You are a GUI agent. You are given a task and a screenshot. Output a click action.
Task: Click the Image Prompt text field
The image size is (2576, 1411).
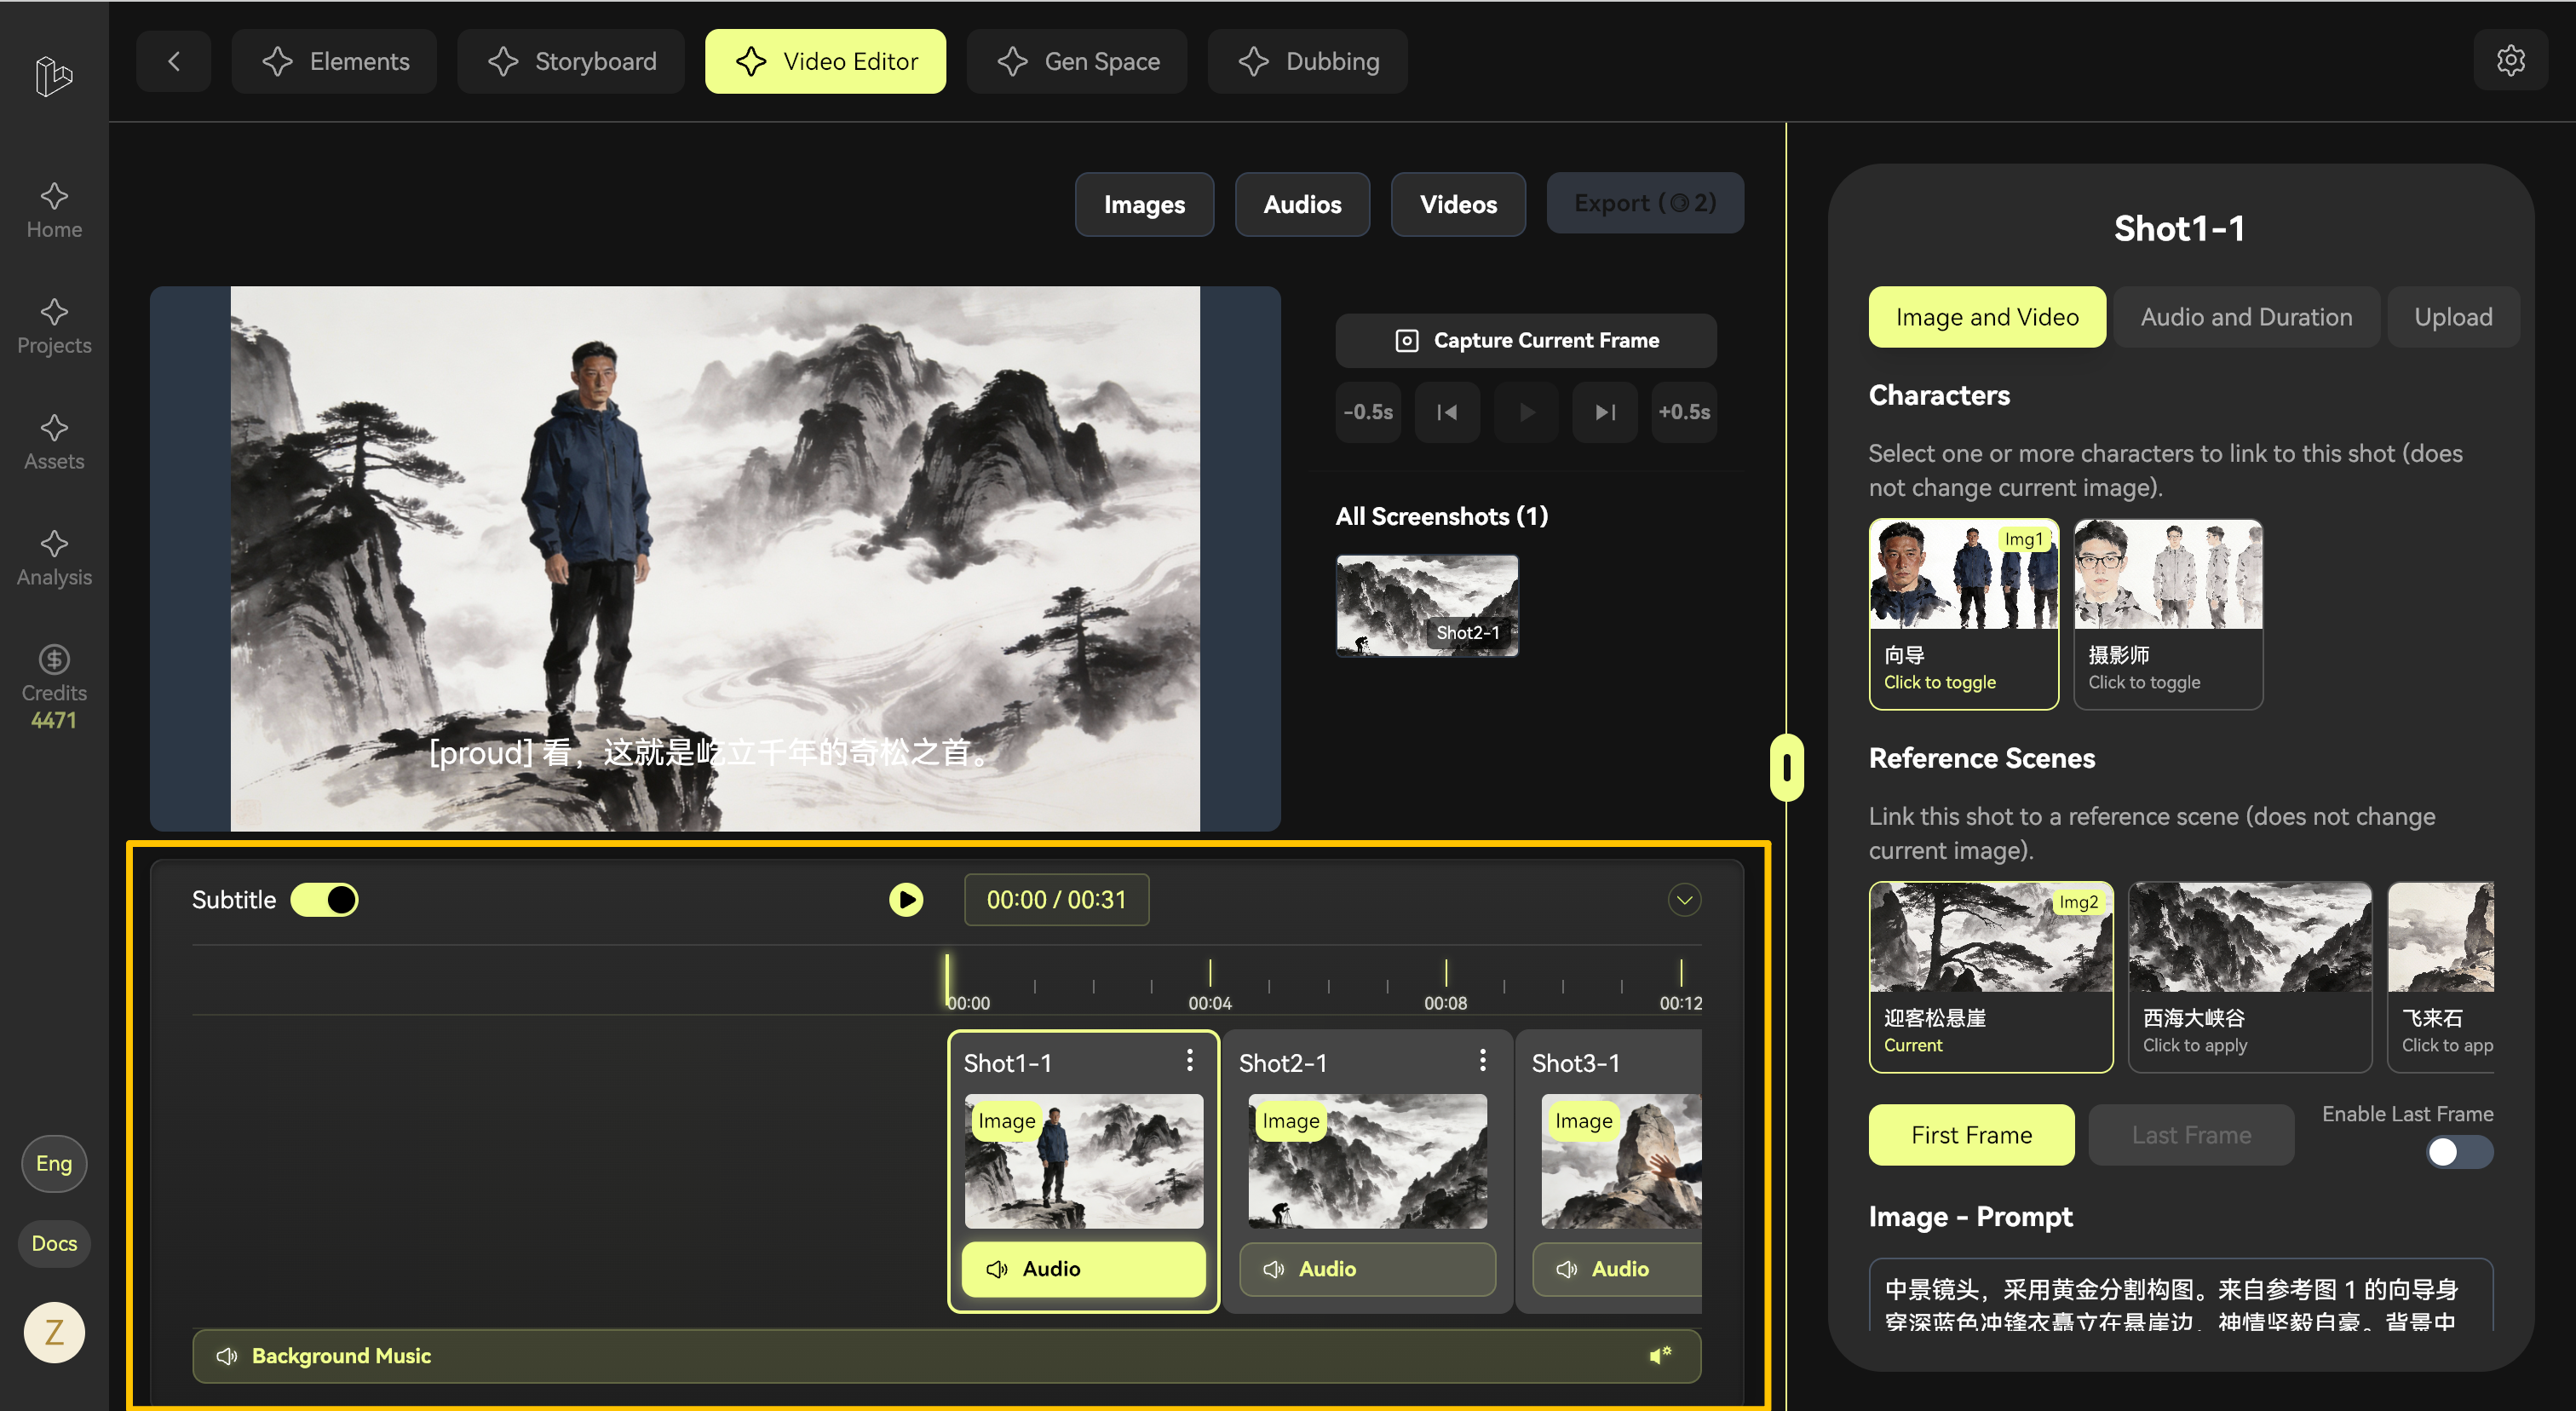(2181, 1296)
